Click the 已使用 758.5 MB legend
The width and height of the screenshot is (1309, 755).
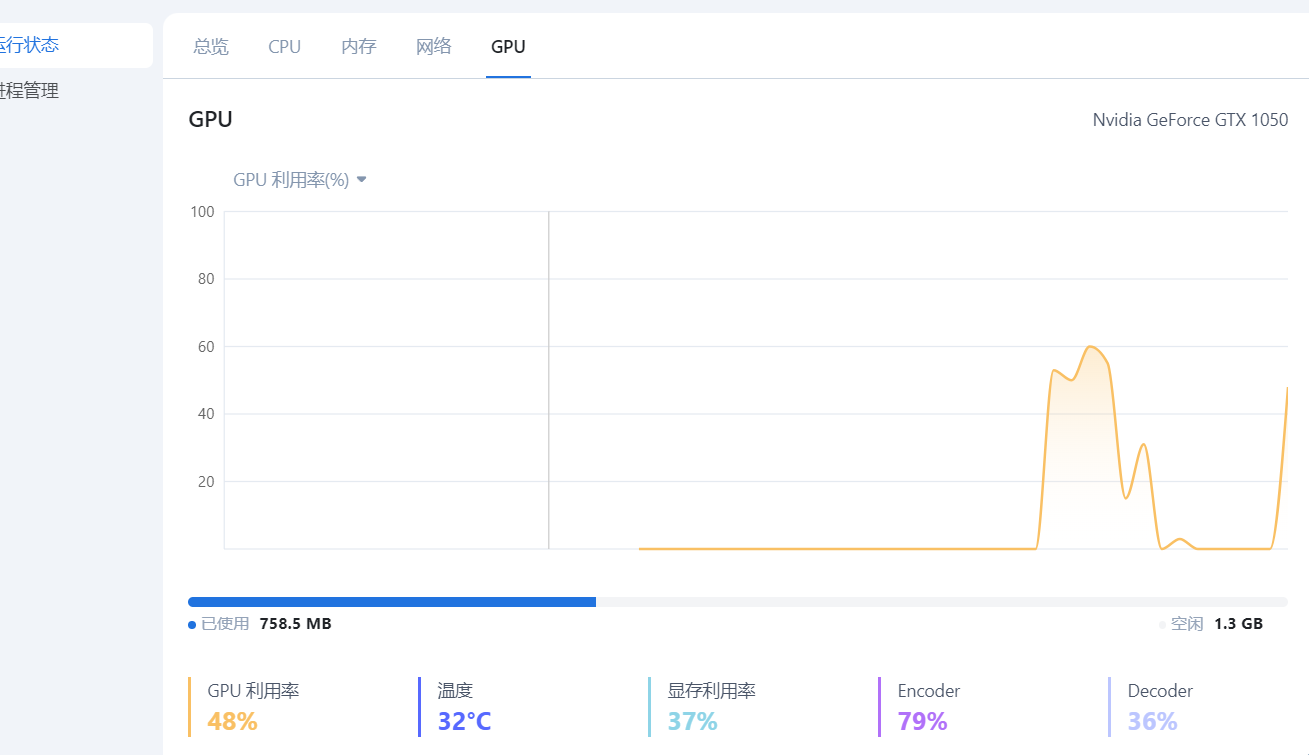pyautogui.click(x=260, y=624)
